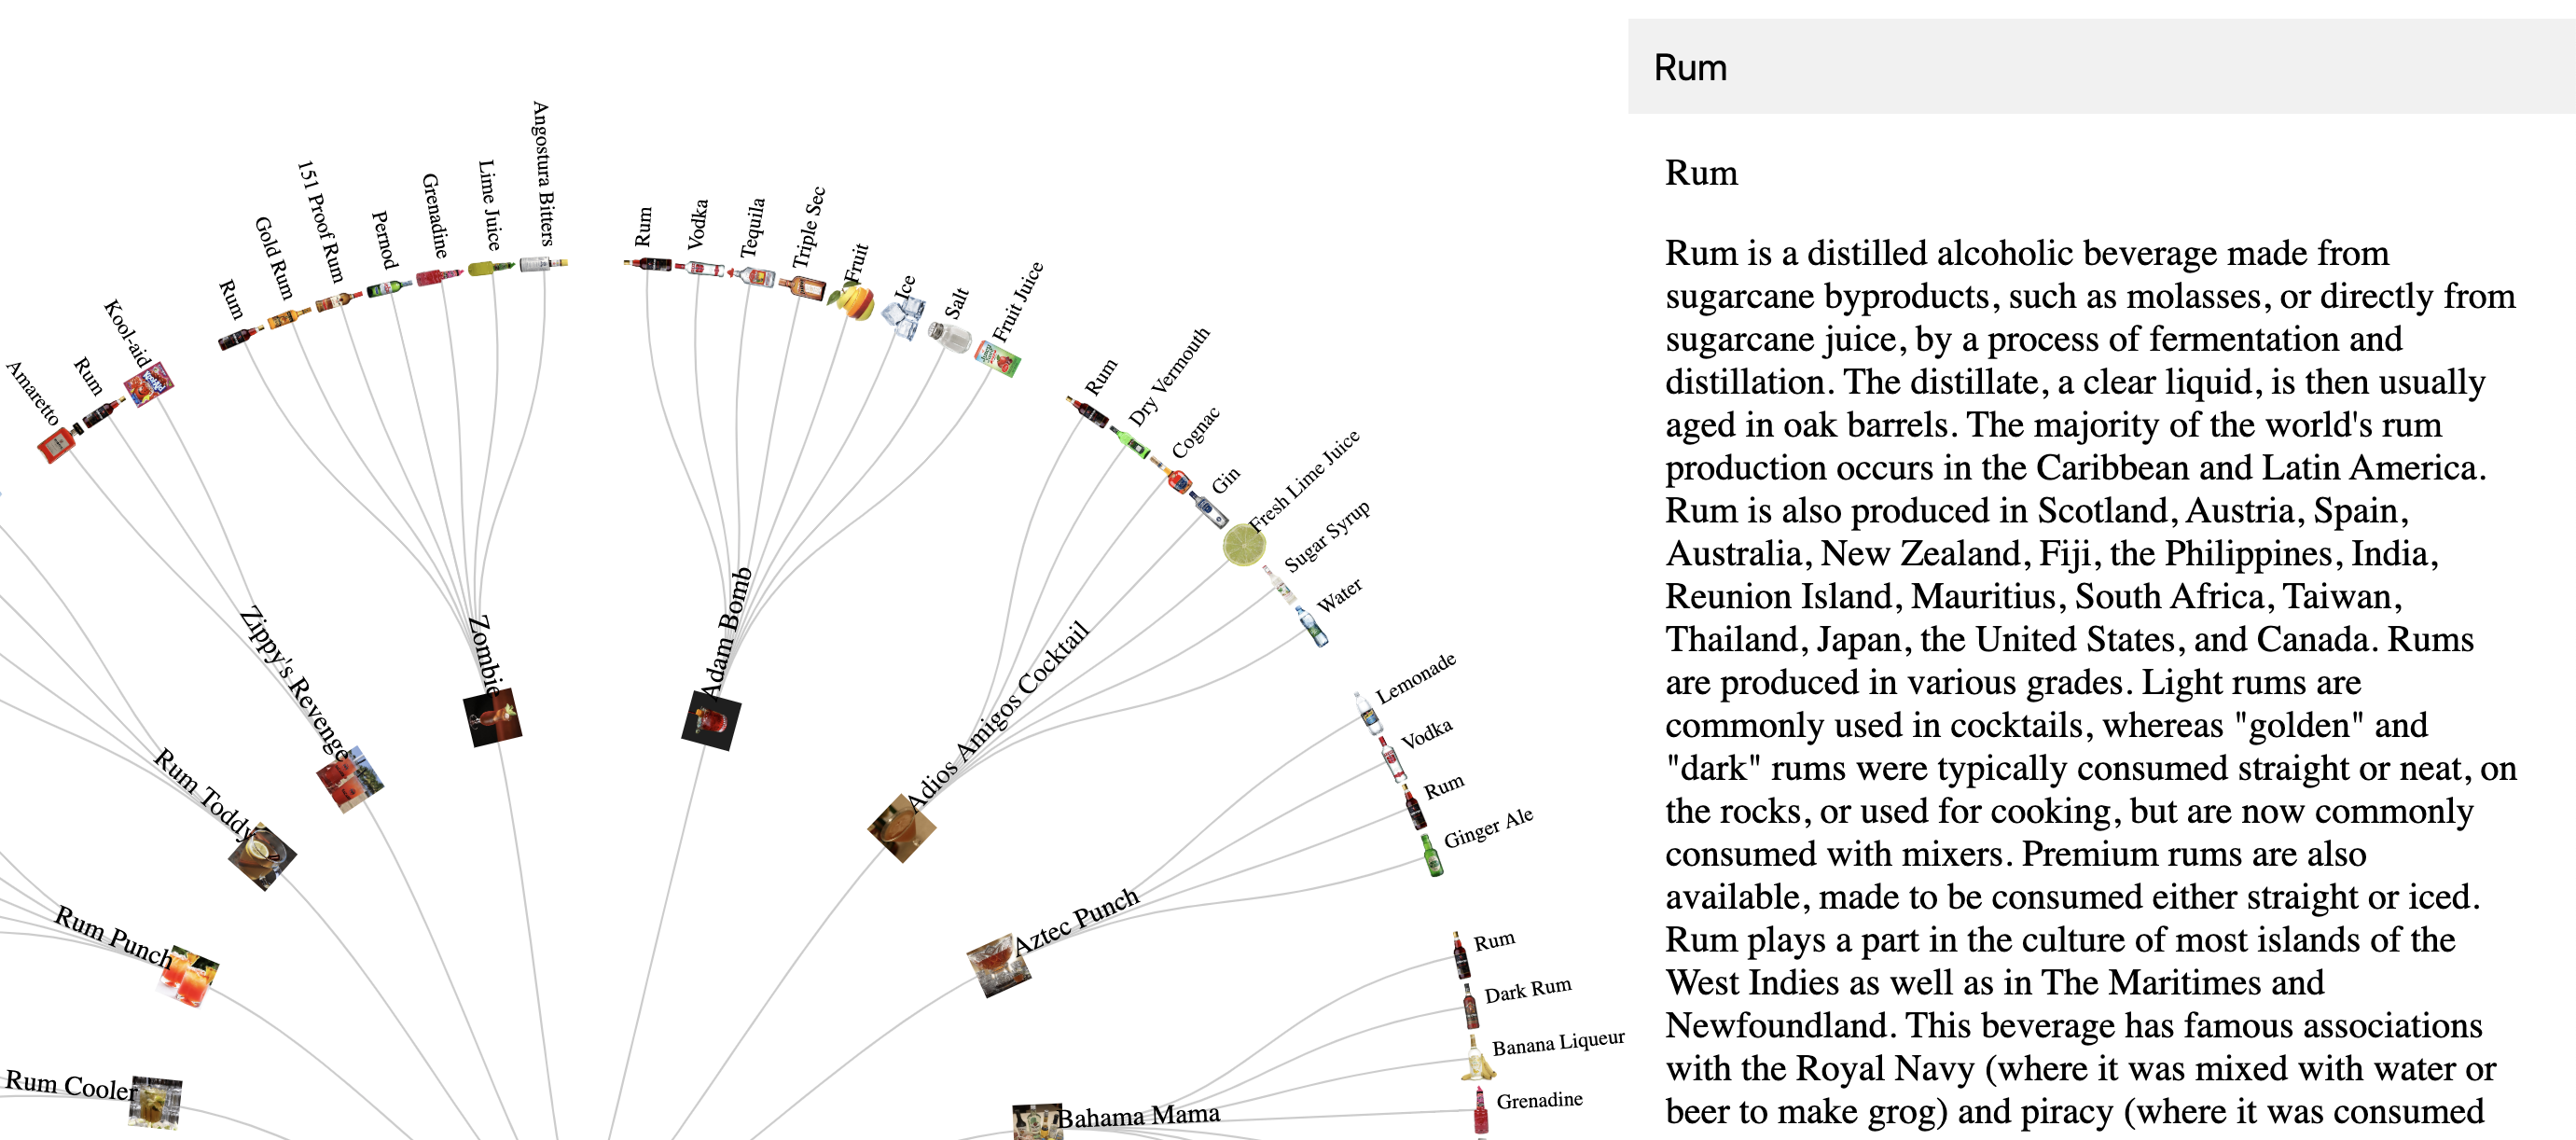Click the Rum bottle under Zippy's Revenge

103,411
